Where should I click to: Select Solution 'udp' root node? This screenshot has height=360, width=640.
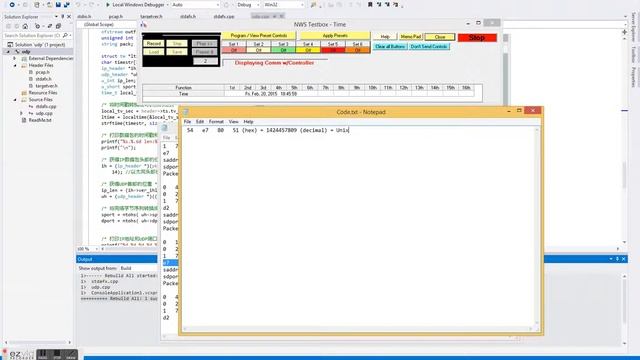[x=39, y=45]
